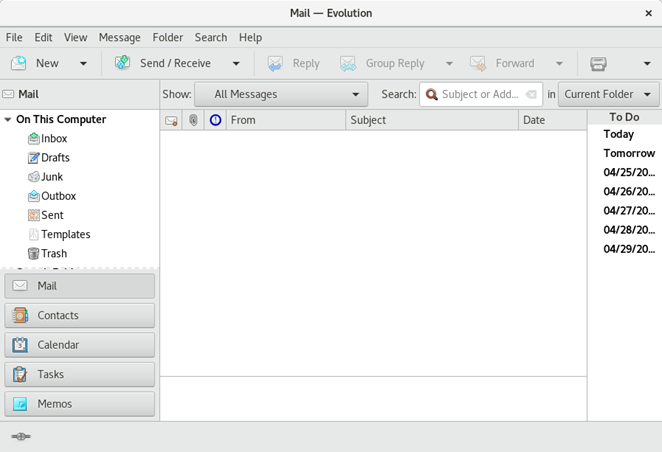Click the New mail envelope icon
662x452 pixels.
[x=19, y=63]
